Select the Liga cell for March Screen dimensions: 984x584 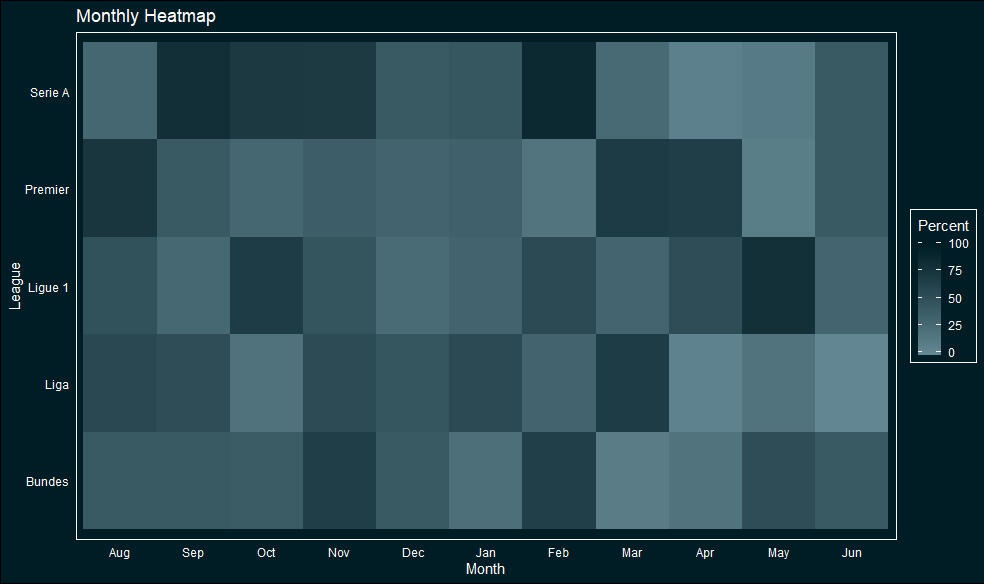(631, 383)
